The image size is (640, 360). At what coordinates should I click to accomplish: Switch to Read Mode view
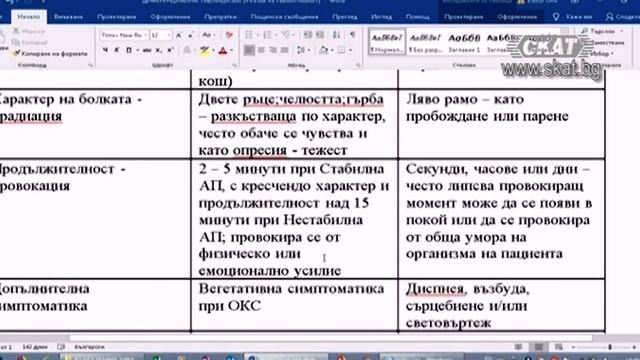click(x=518, y=347)
